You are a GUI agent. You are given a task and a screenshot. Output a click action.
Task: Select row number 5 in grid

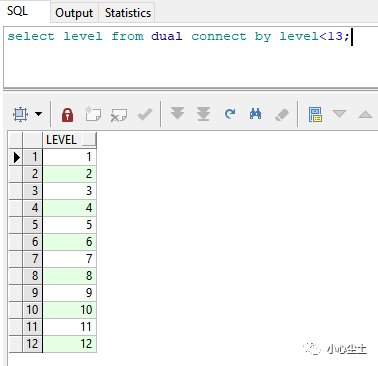pyautogui.click(x=33, y=225)
